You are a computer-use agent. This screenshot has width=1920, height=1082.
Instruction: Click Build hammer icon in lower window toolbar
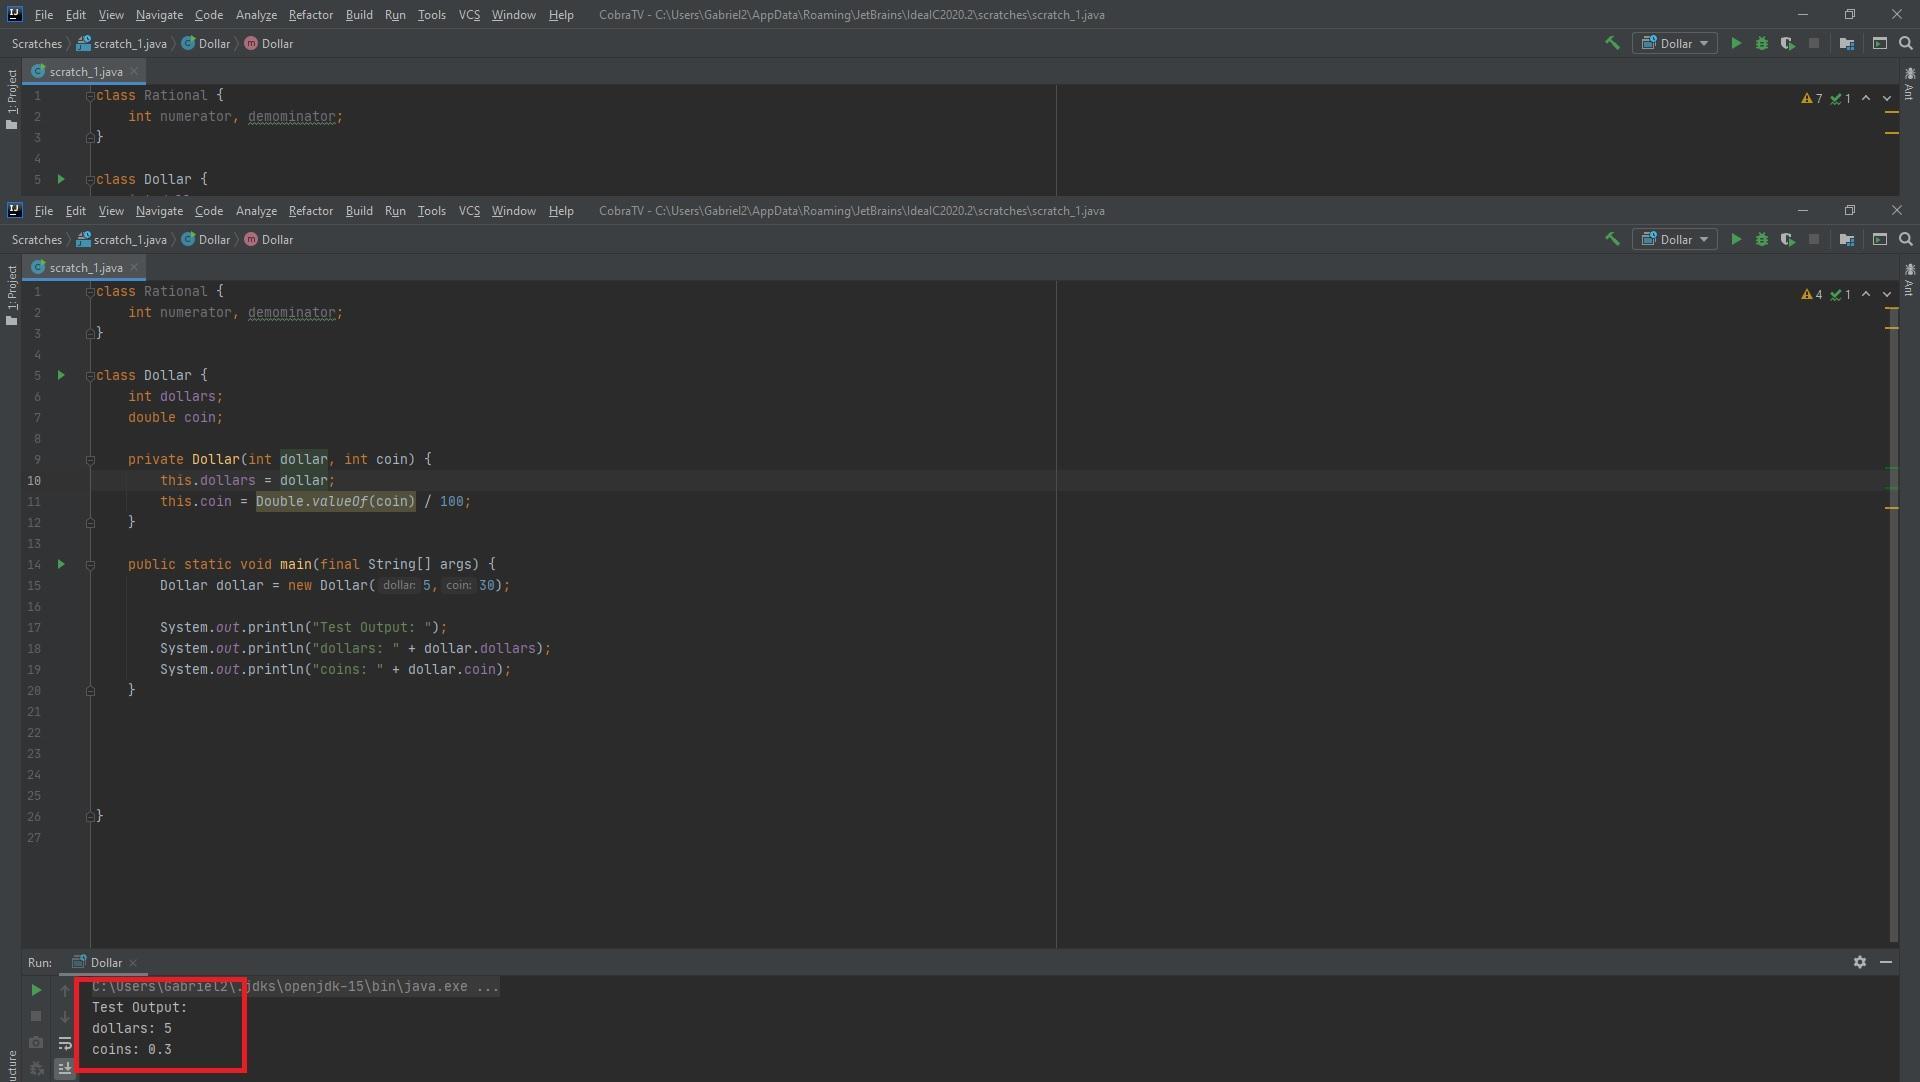pyautogui.click(x=1612, y=240)
